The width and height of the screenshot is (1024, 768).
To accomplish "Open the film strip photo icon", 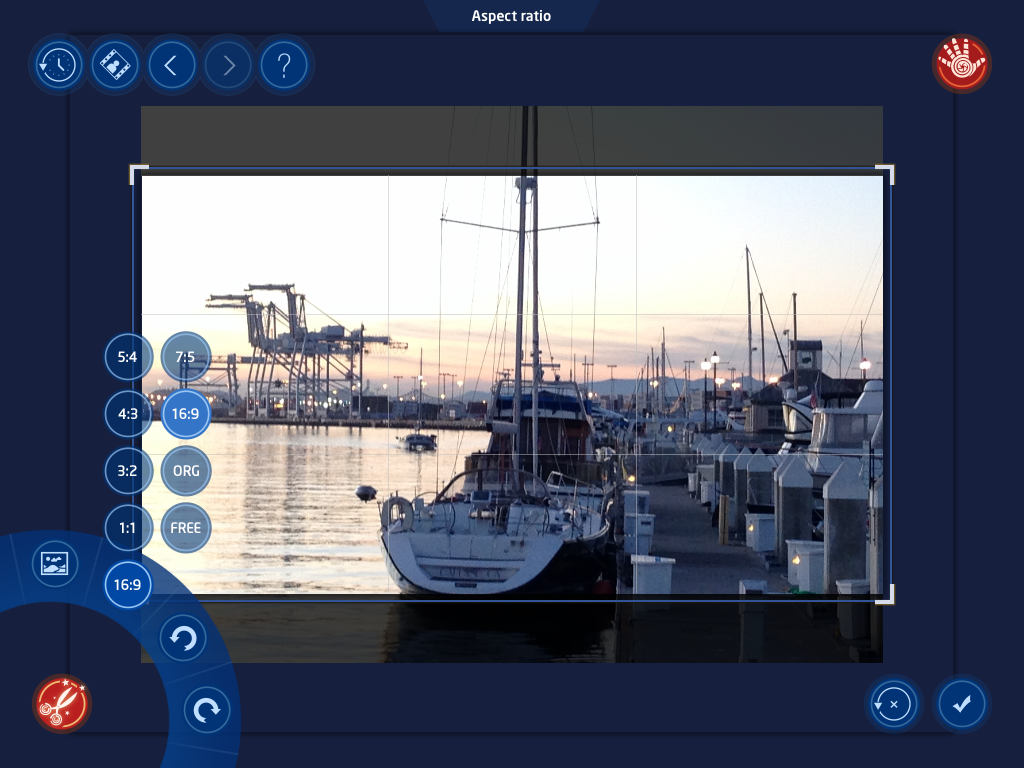I will click(115, 65).
